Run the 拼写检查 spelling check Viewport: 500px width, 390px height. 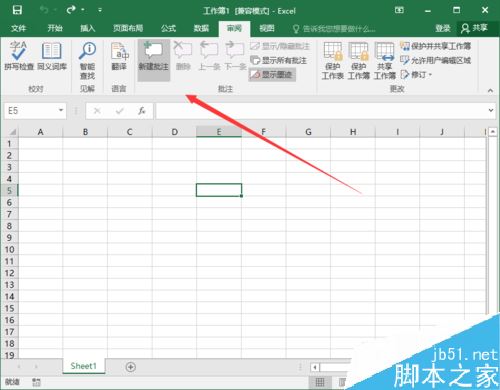[19, 56]
